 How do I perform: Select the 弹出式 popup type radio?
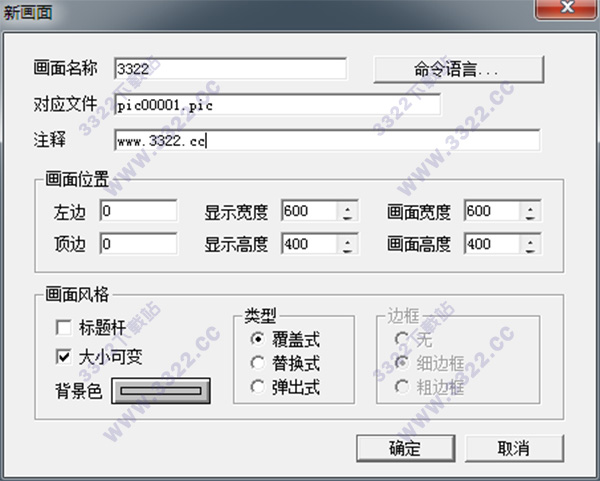tap(258, 386)
